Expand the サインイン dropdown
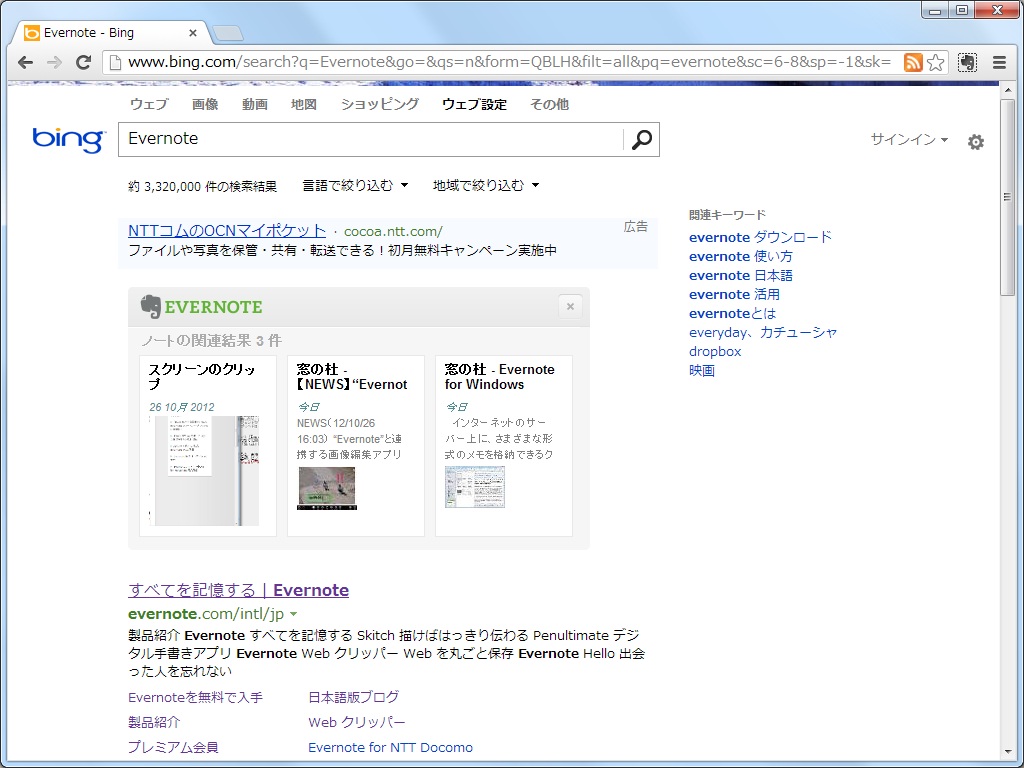Screen dimensions: 1024x768 [906, 141]
